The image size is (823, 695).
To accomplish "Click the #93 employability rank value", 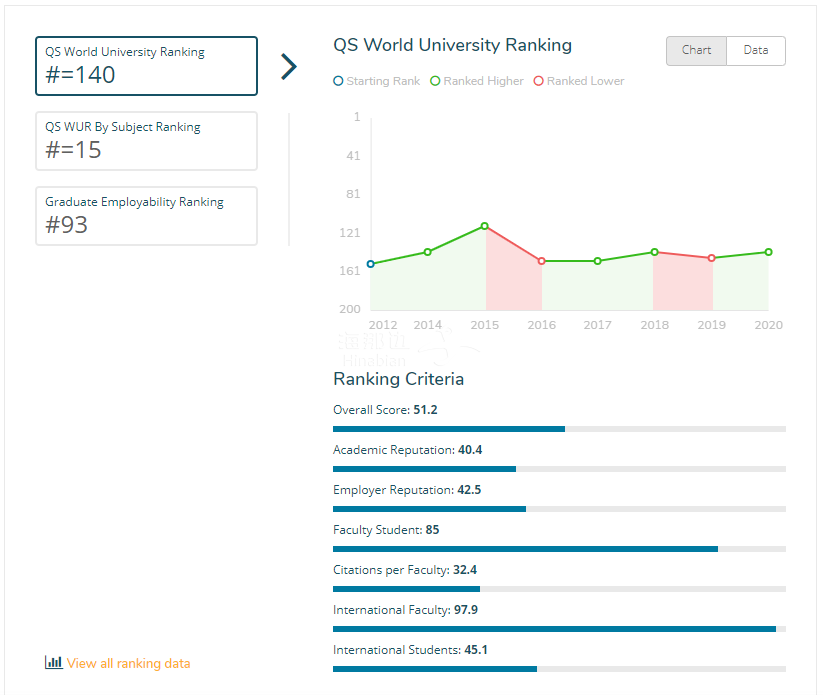I will pos(67,225).
